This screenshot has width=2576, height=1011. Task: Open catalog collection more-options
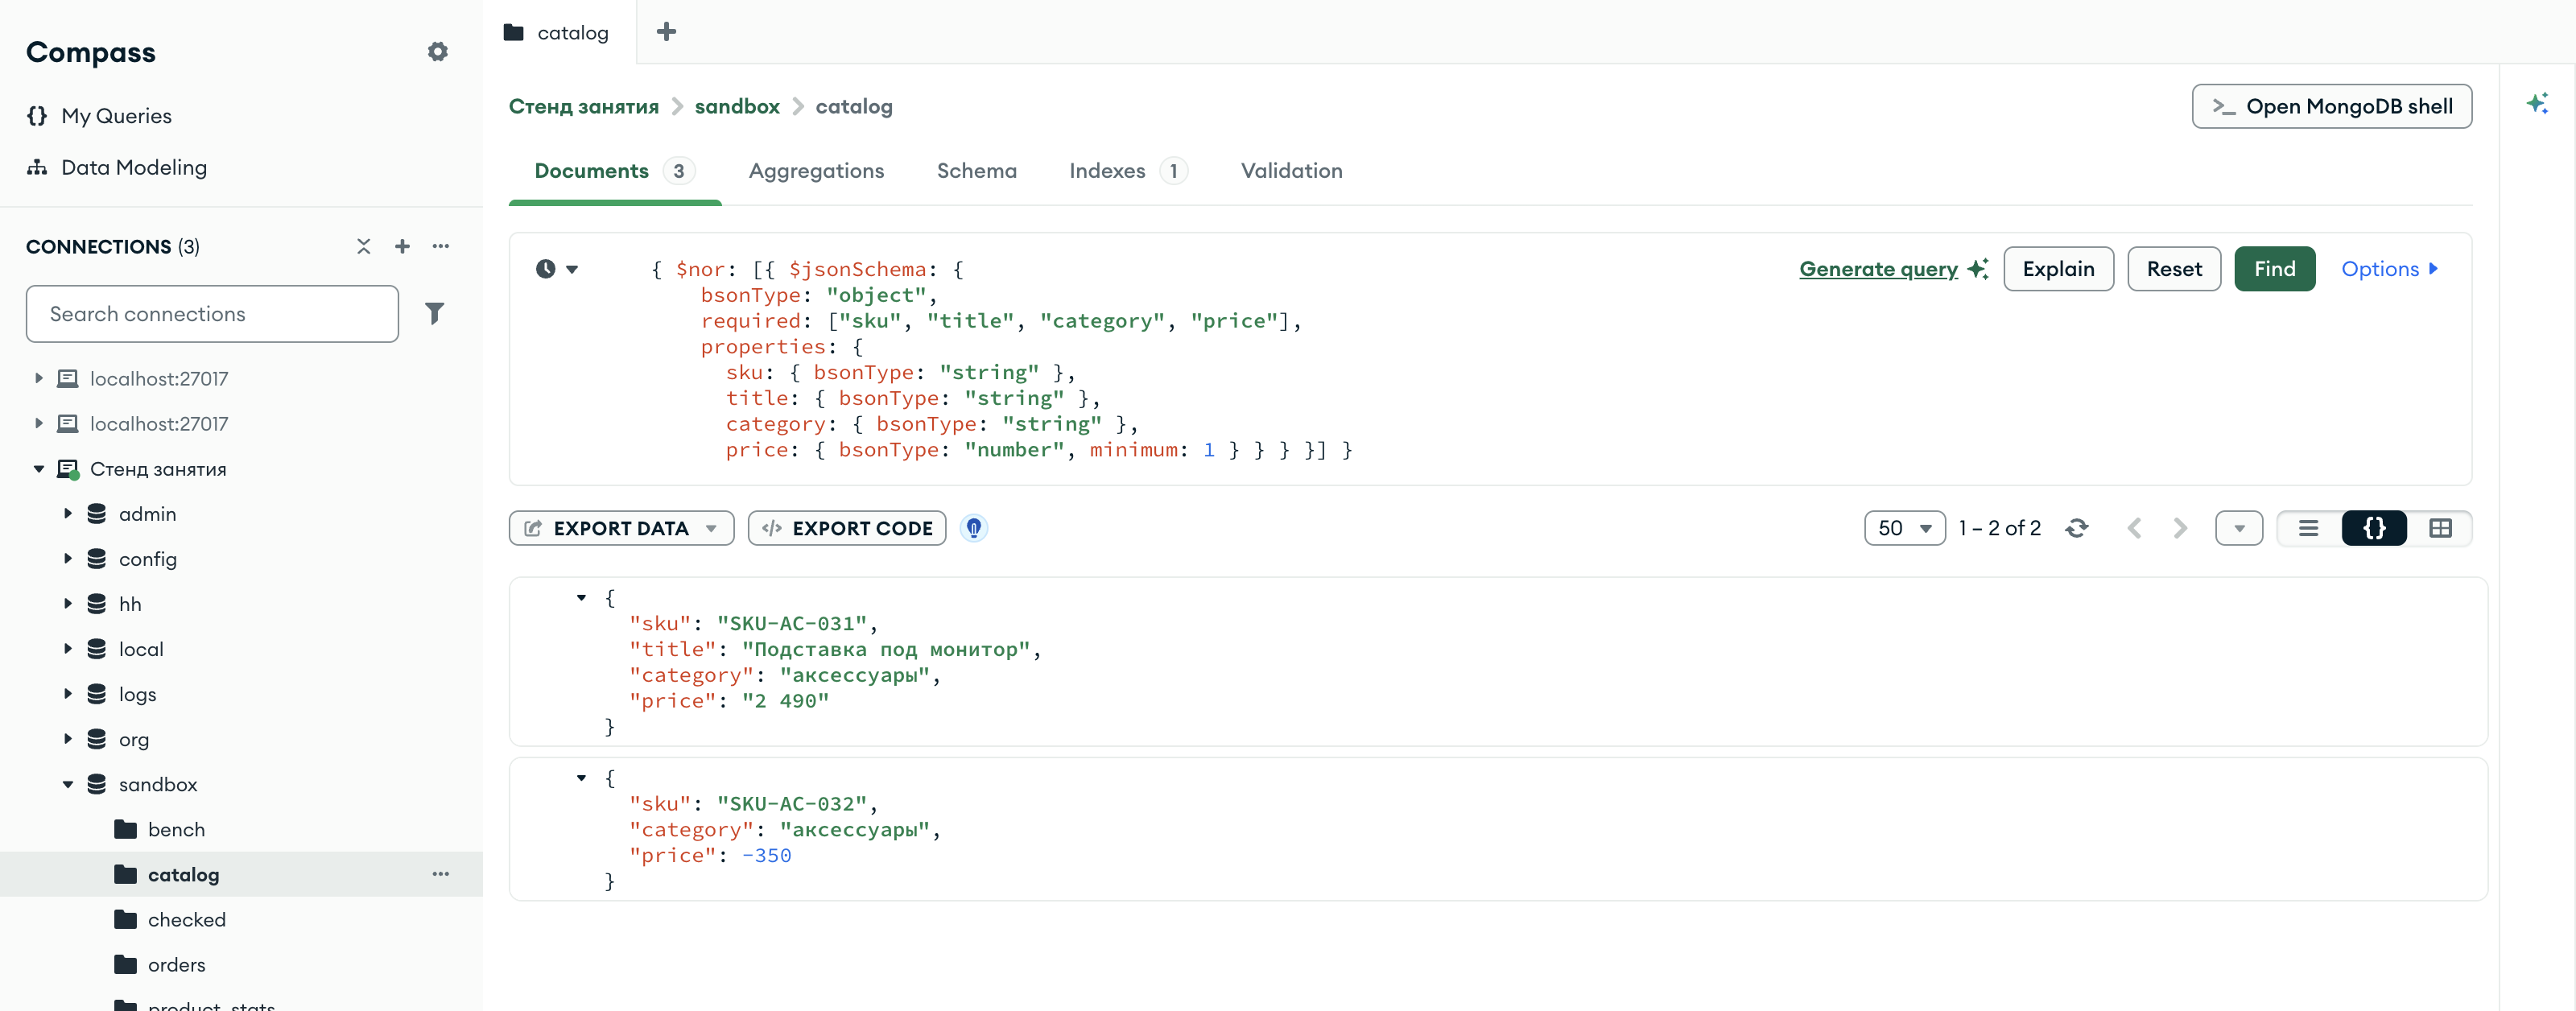pos(440,874)
